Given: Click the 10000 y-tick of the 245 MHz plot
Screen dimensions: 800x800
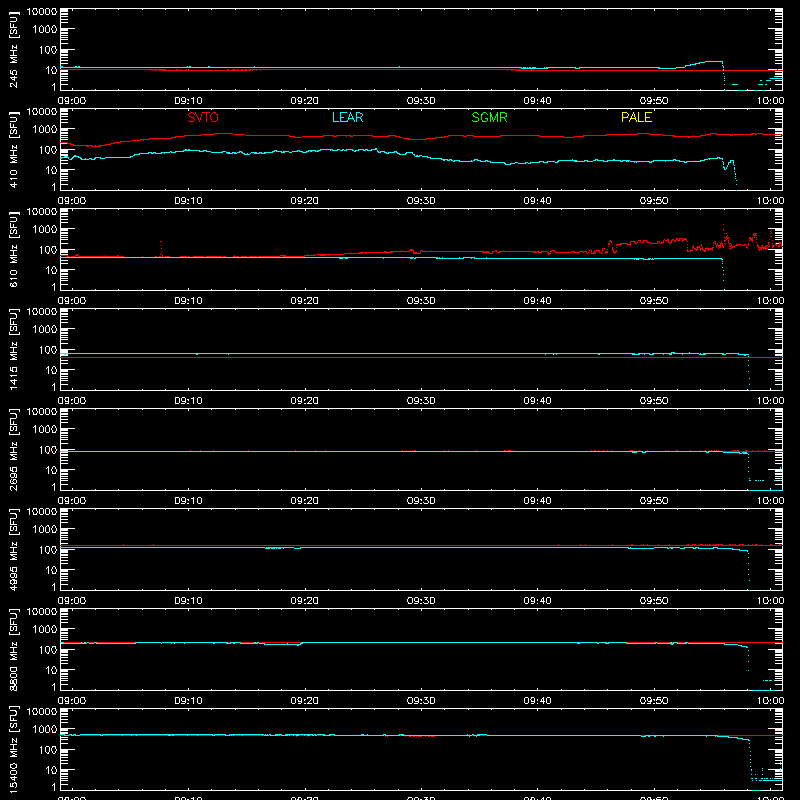Looking at the screenshot, I should 42,12.
